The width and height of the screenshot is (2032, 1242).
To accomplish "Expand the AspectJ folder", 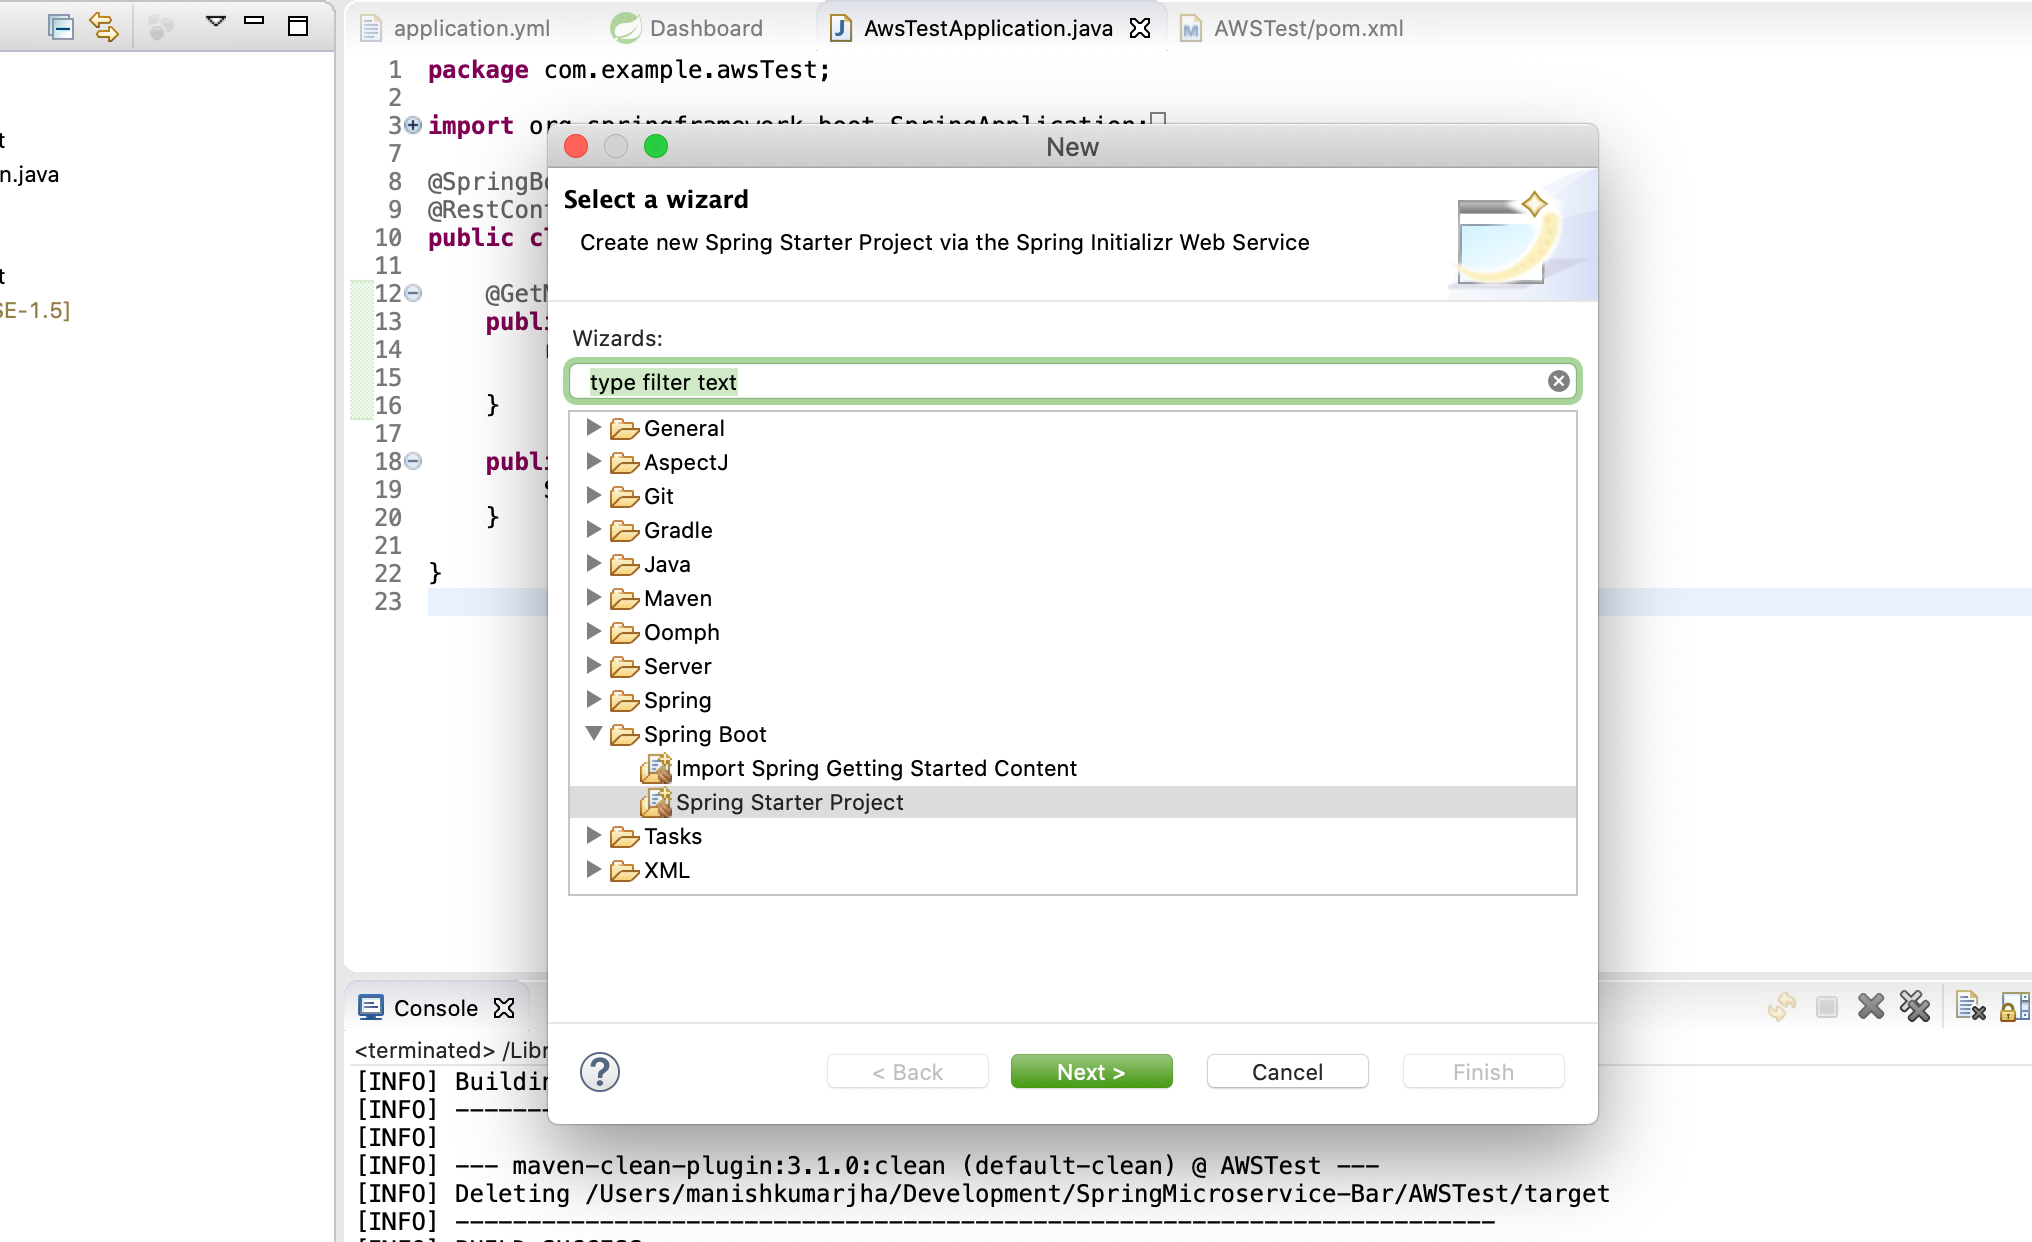I will pos(593,461).
